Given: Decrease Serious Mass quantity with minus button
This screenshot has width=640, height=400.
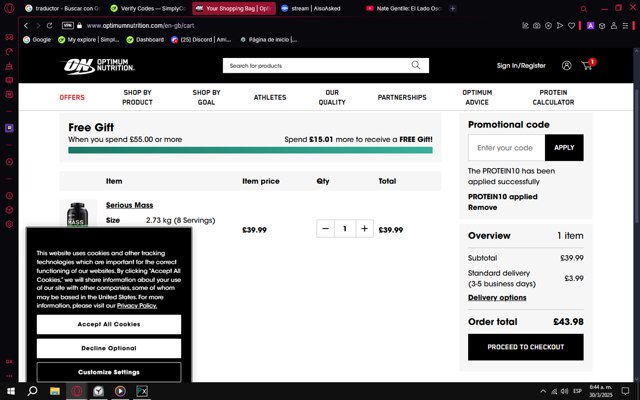Looking at the screenshot, I should (325, 229).
